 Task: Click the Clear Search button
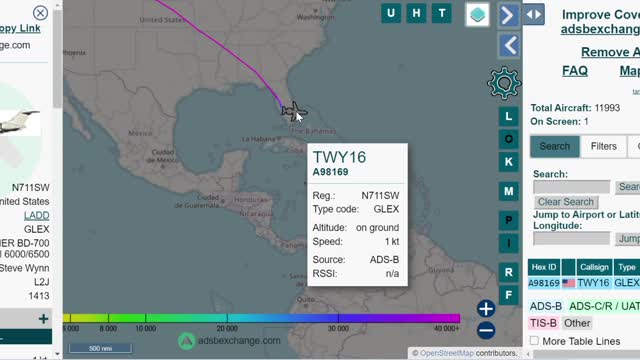[566, 202]
